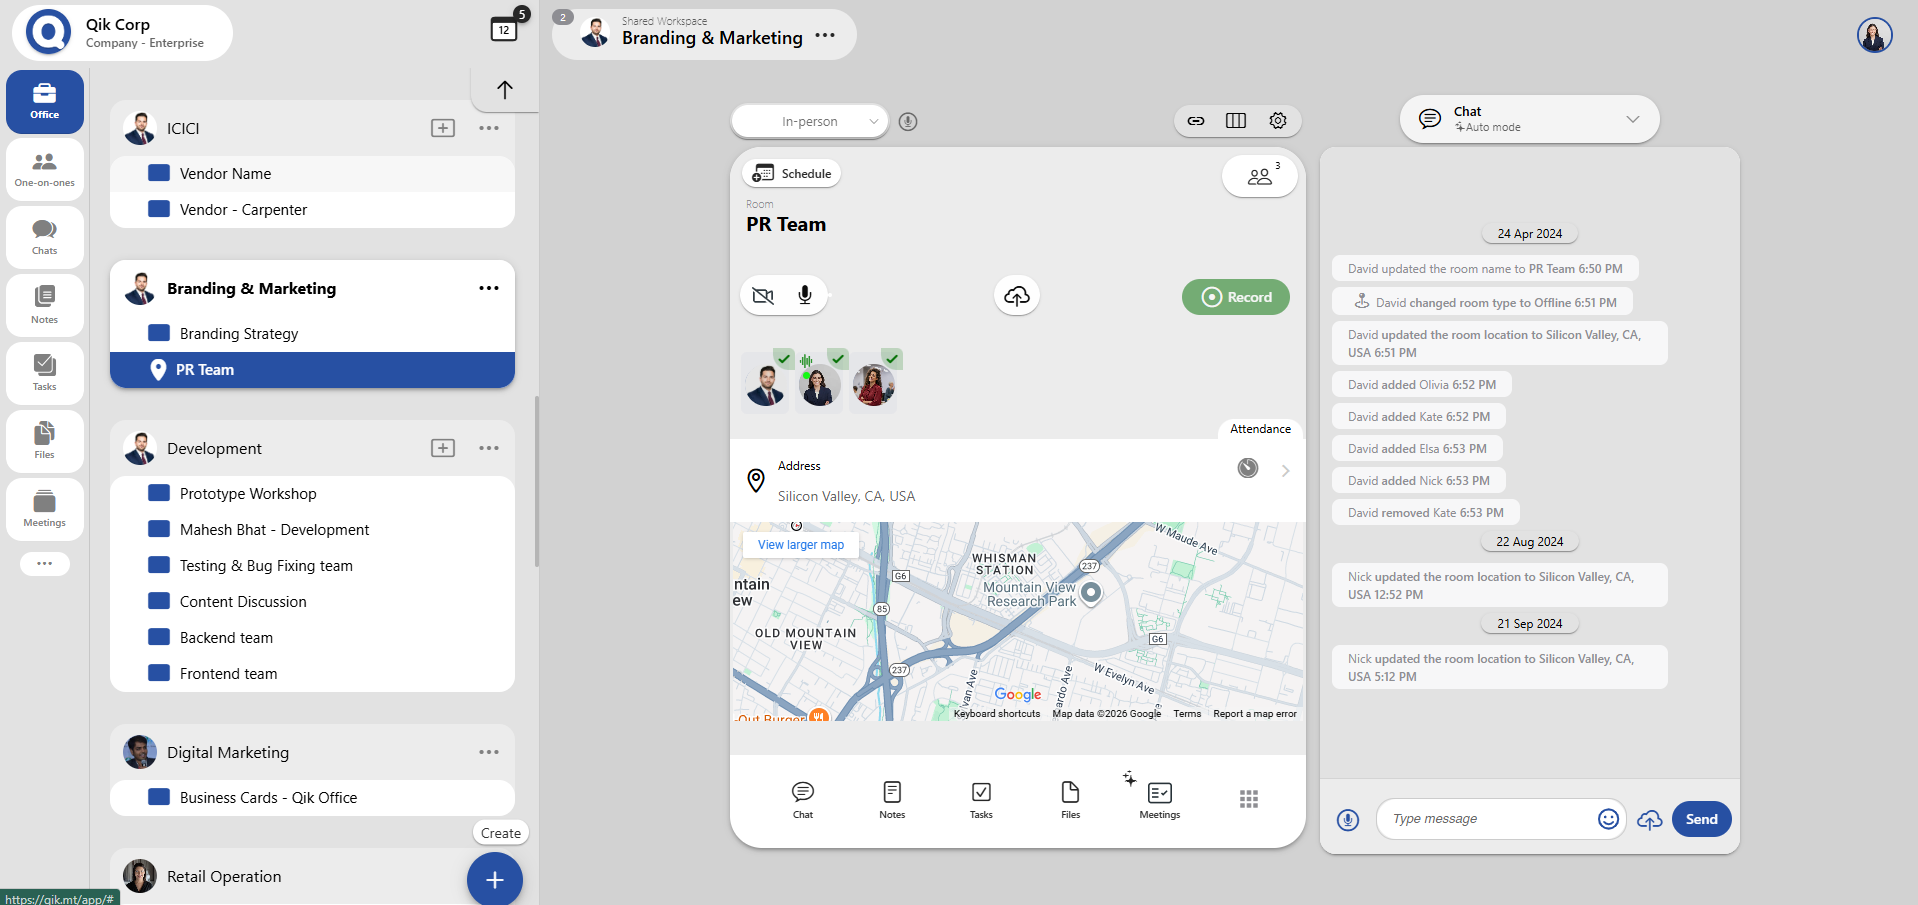Open the apps grid icon
The width and height of the screenshot is (1918, 905).
click(x=1249, y=799)
